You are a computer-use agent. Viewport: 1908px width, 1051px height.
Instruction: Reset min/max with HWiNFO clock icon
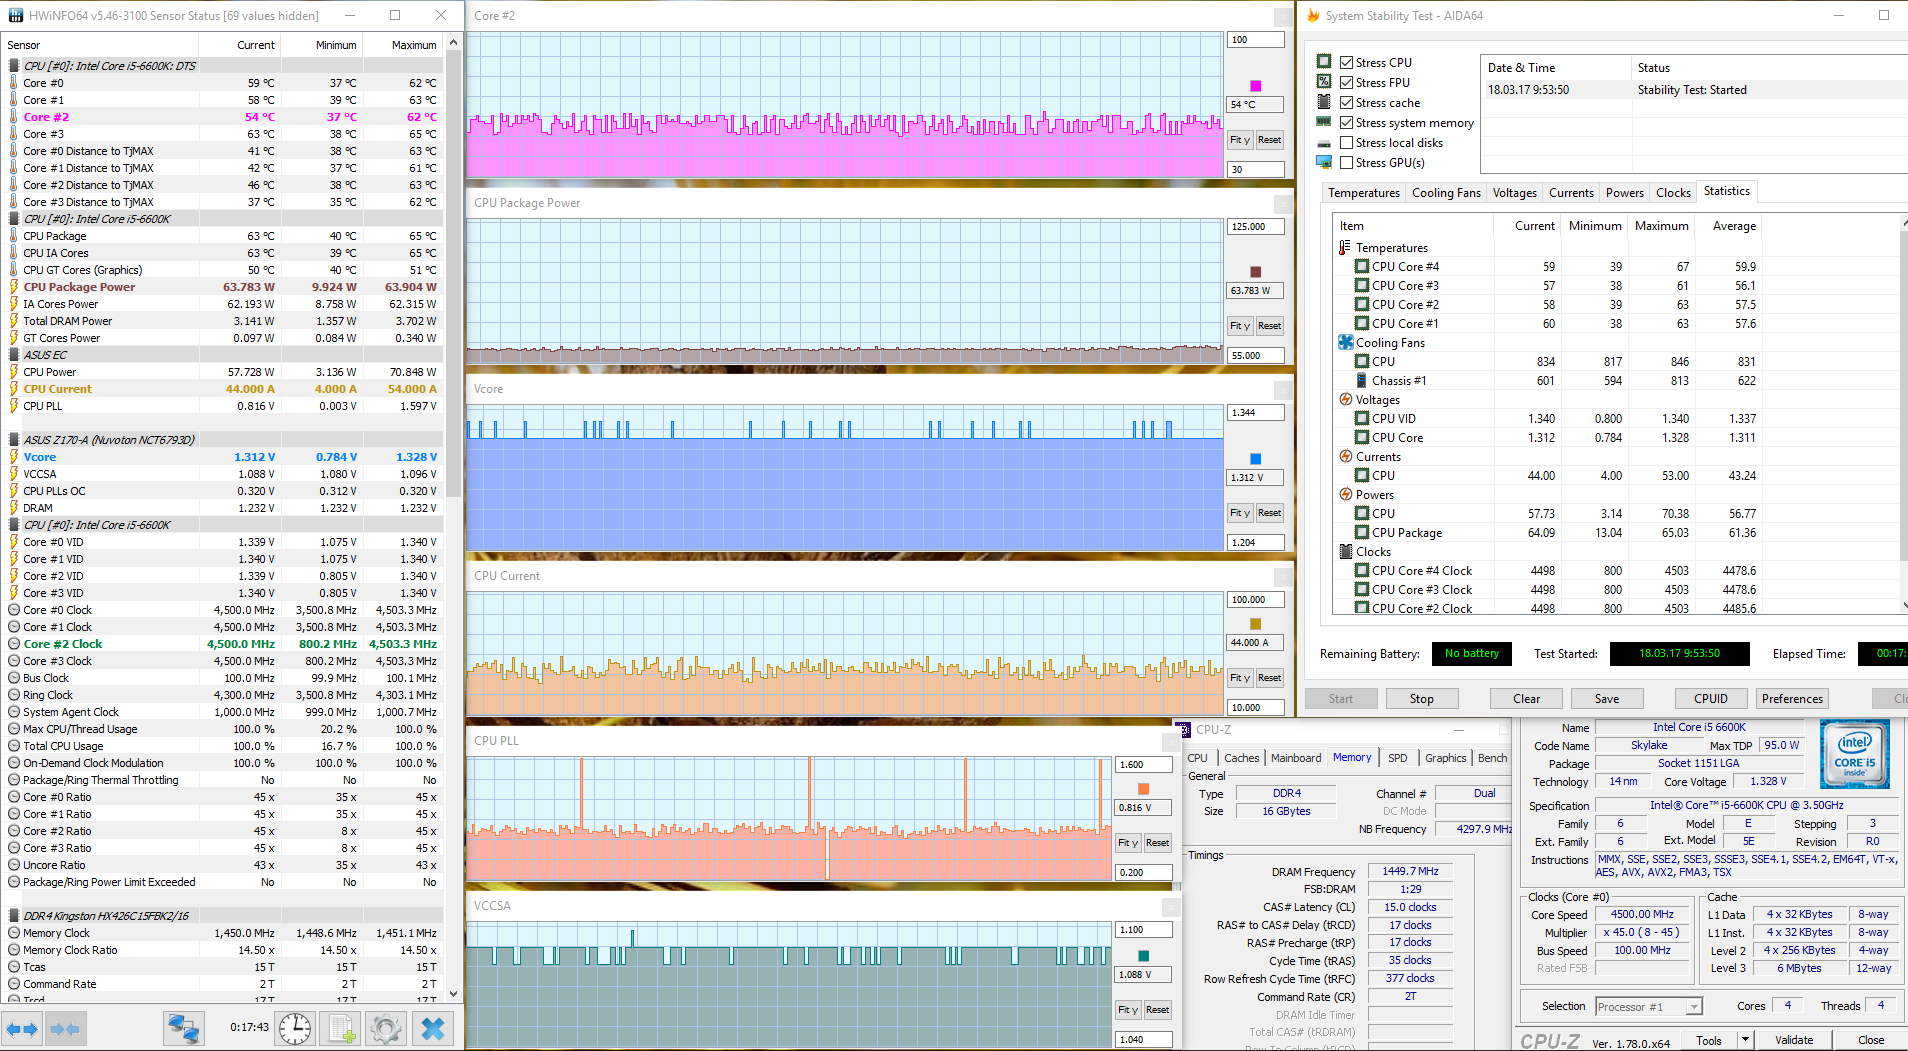click(x=295, y=1028)
